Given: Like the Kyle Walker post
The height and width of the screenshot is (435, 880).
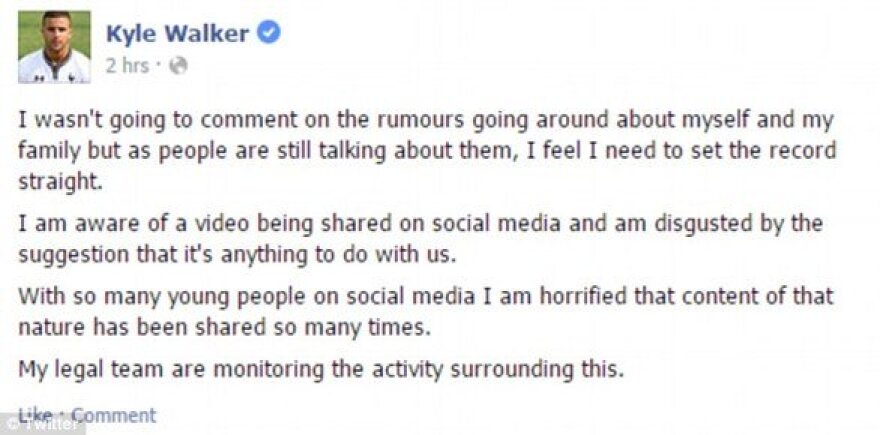Looking at the screenshot, I should (x=36, y=413).
